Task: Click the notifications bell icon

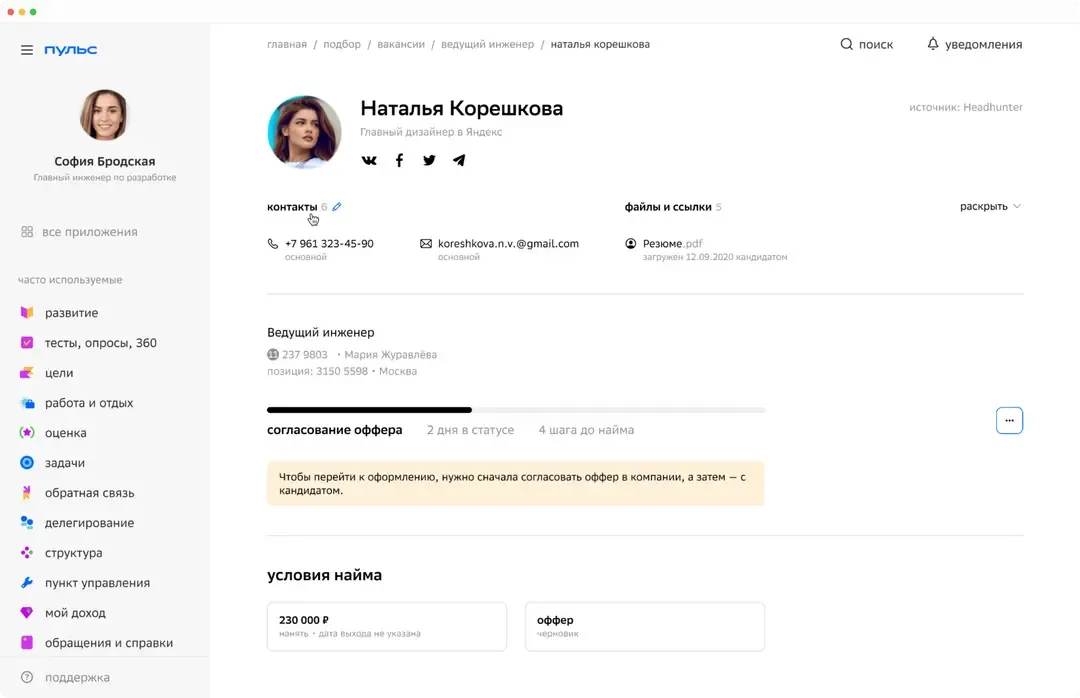Action: click(933, 44)
